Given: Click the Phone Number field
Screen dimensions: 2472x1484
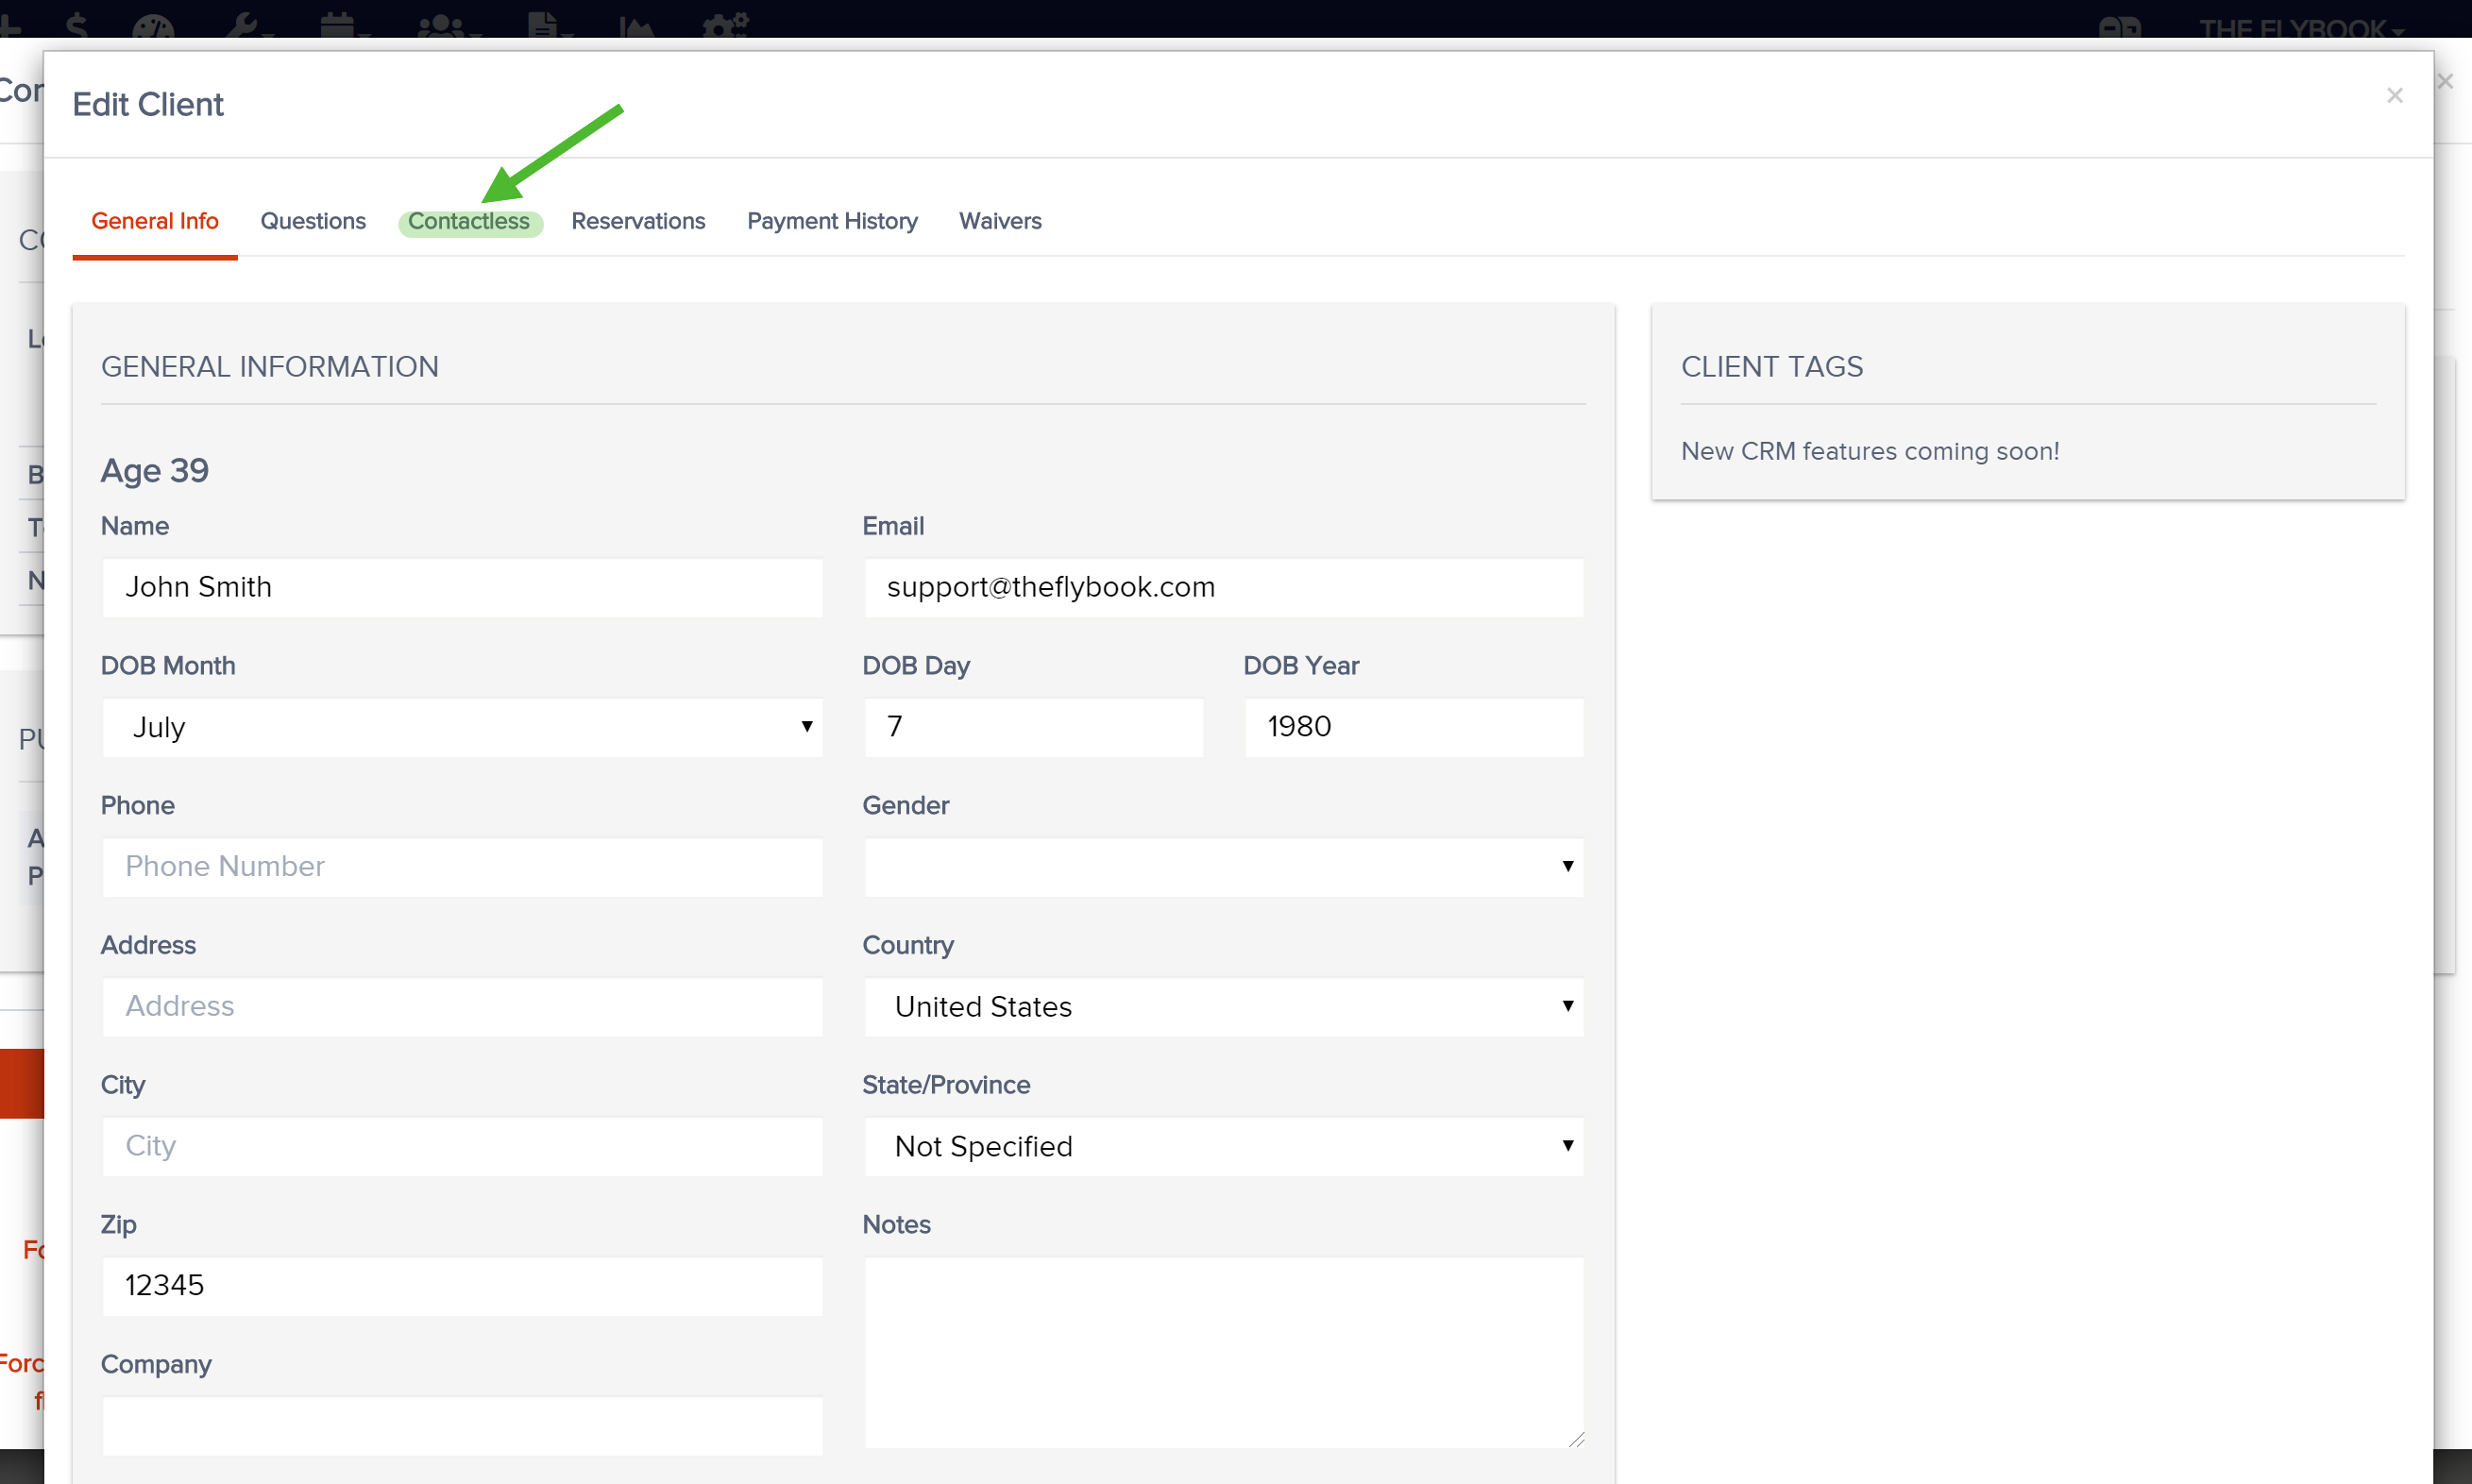Looking at the screenshot, I should [463, 867].
